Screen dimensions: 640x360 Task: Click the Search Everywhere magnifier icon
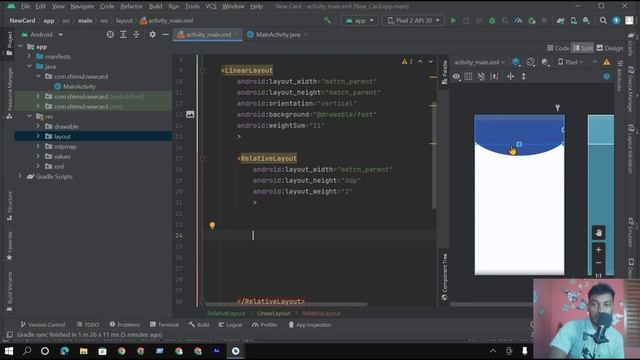(603, 20)
